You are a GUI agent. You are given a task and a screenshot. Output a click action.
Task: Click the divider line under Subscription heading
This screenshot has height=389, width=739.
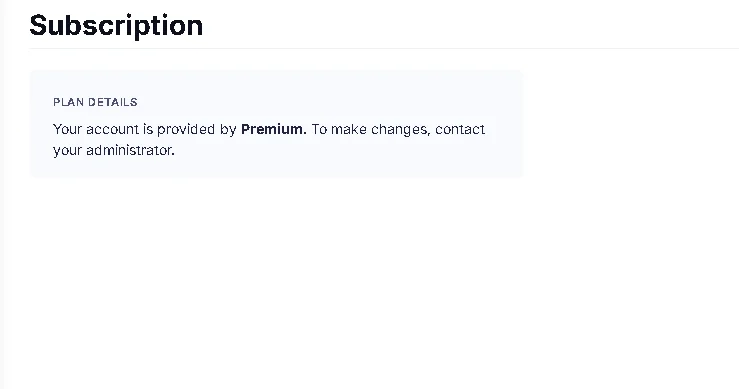click(384, 48)
